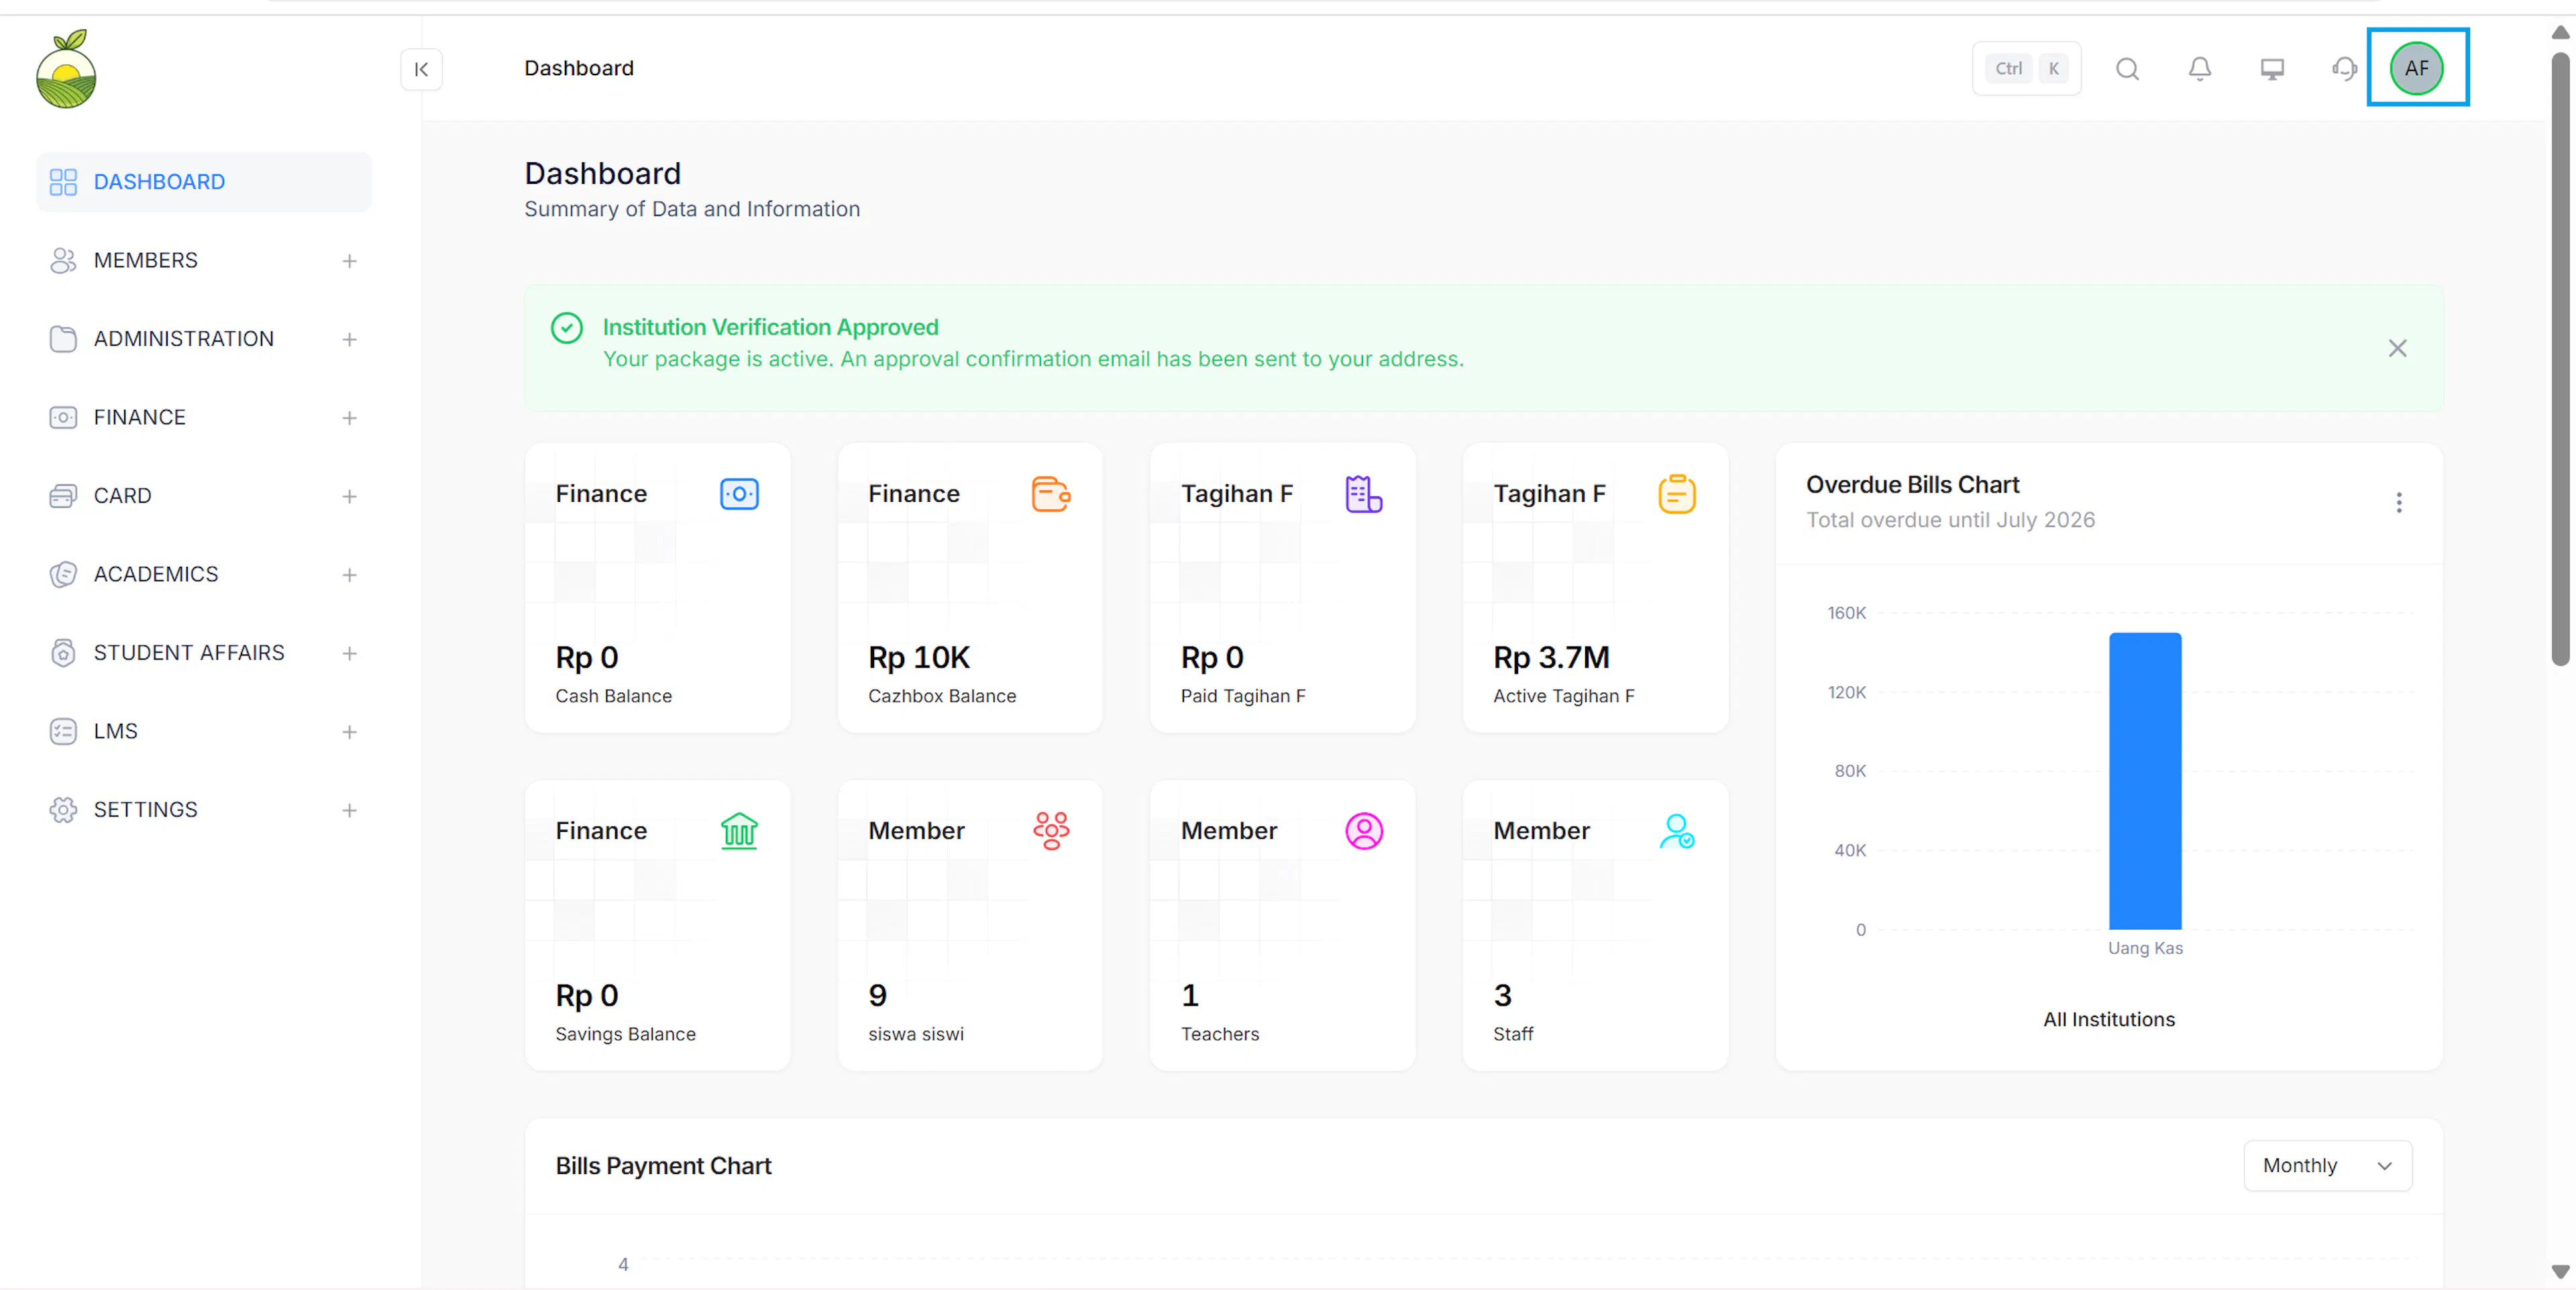Image resolution: width=2576 pixels, height=1290 pixels.
Task: Click the Uang Kas axis label
Action: point(2145,948)
